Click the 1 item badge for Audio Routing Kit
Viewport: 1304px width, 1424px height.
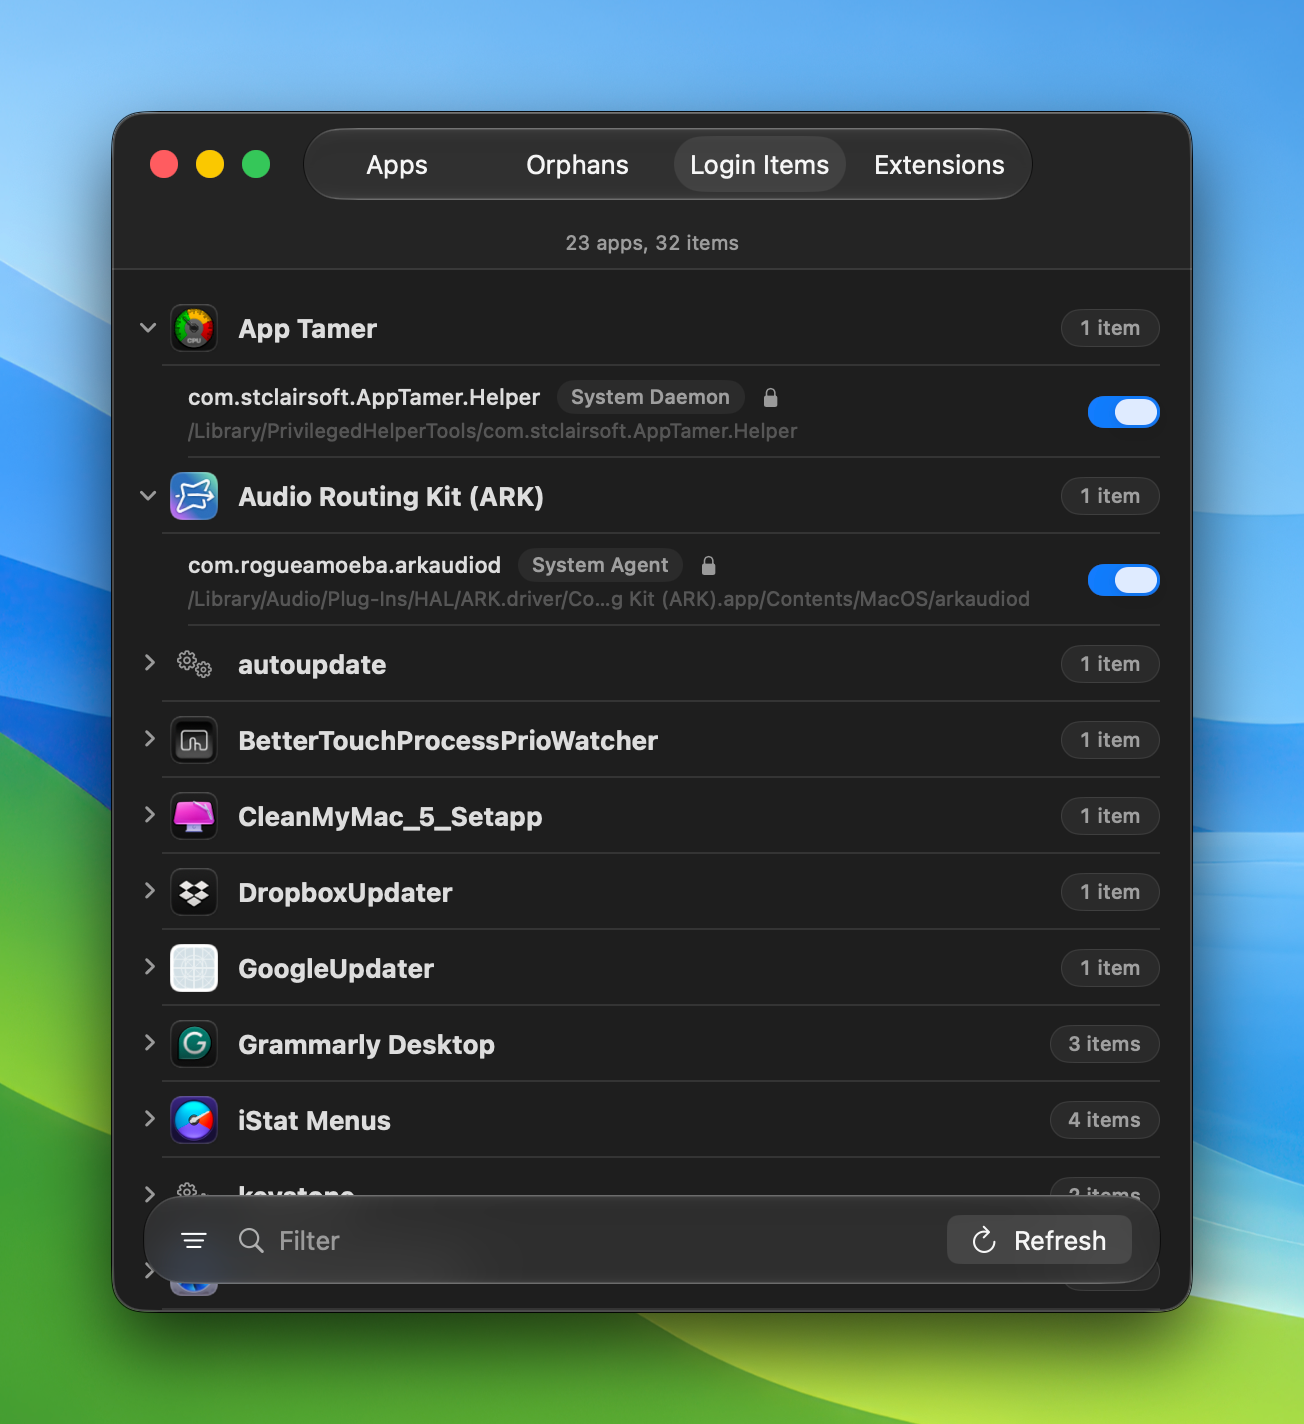[x=1110, y=496]
